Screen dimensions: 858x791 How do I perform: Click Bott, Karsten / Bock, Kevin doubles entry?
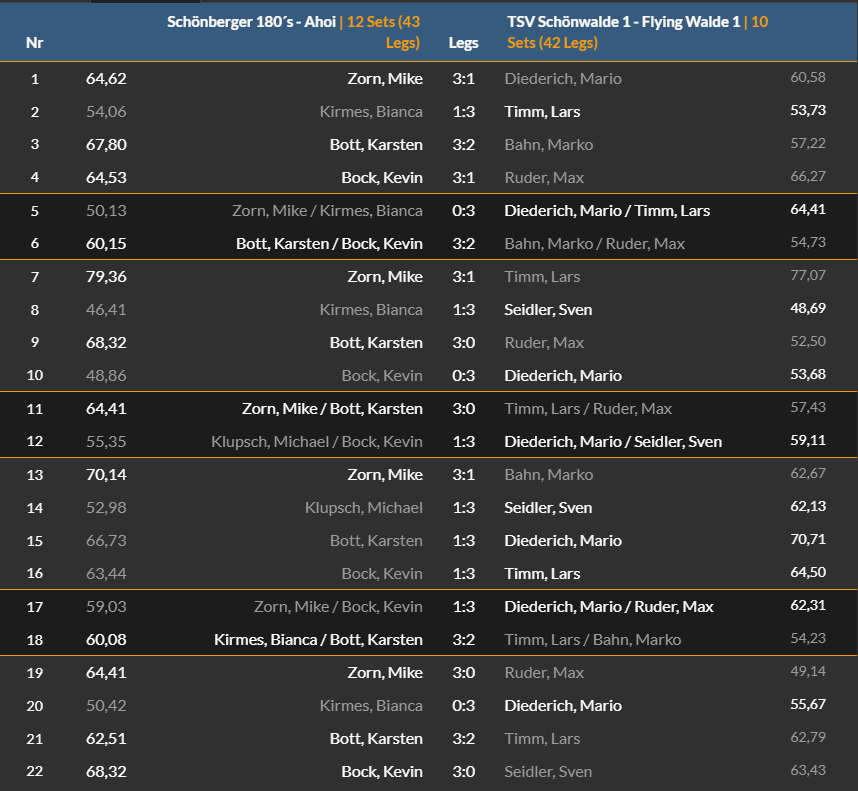point(329,243)
